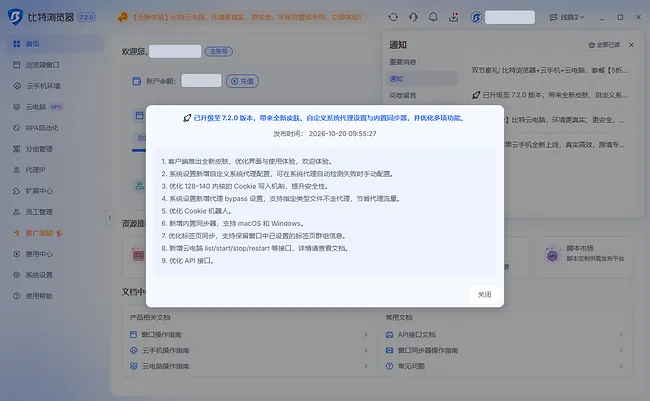Click the rocket icon in the dialog title
This screenshot has height=401, width=650.
187,118
